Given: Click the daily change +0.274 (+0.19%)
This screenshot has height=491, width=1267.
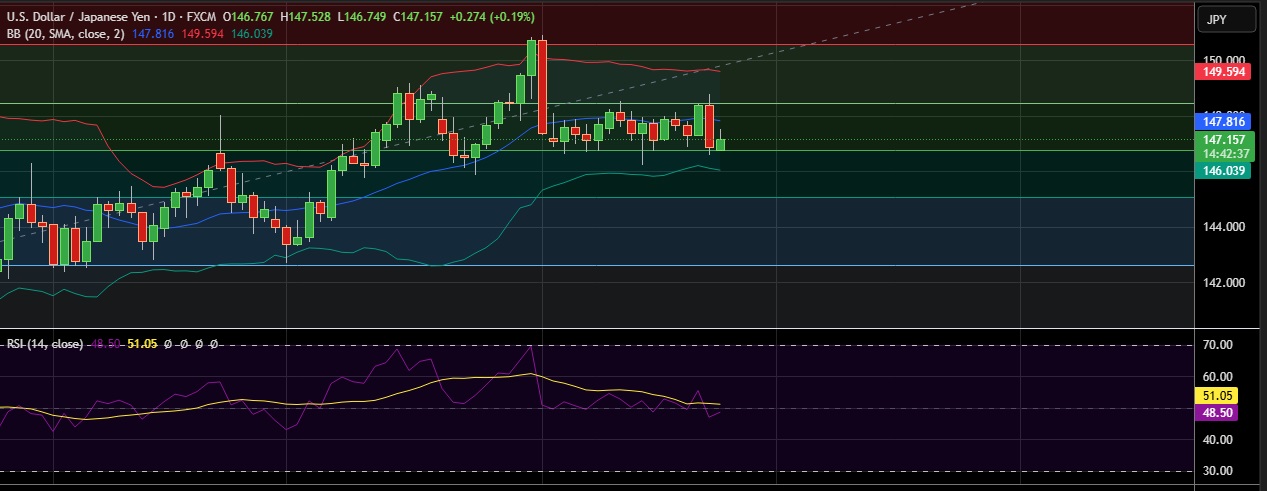Looking at the screenshot, I should click(493, 17).
